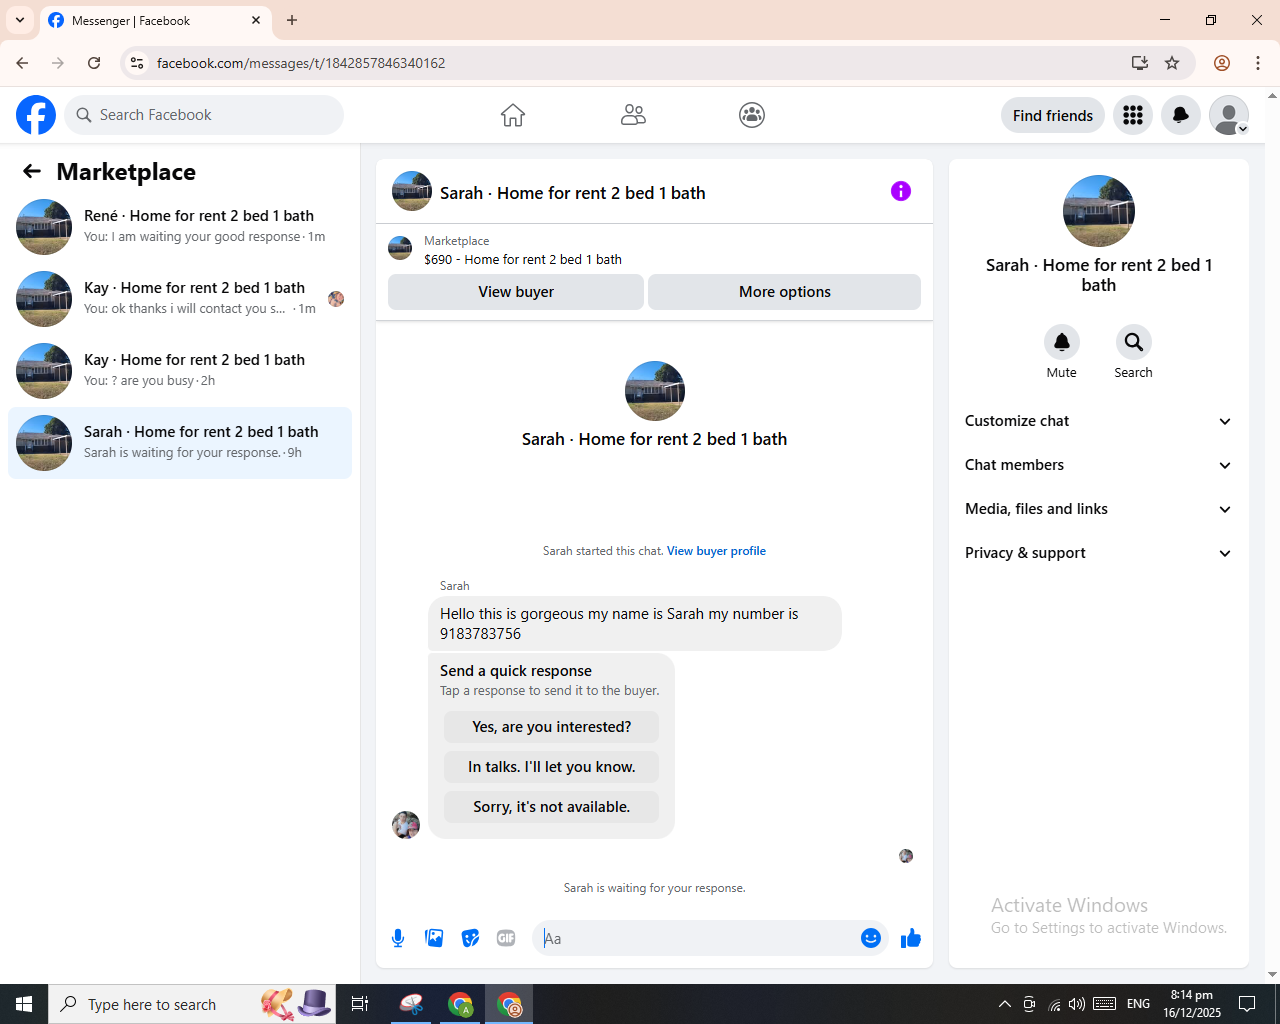Install app icon in address bar

point(1140,63)
